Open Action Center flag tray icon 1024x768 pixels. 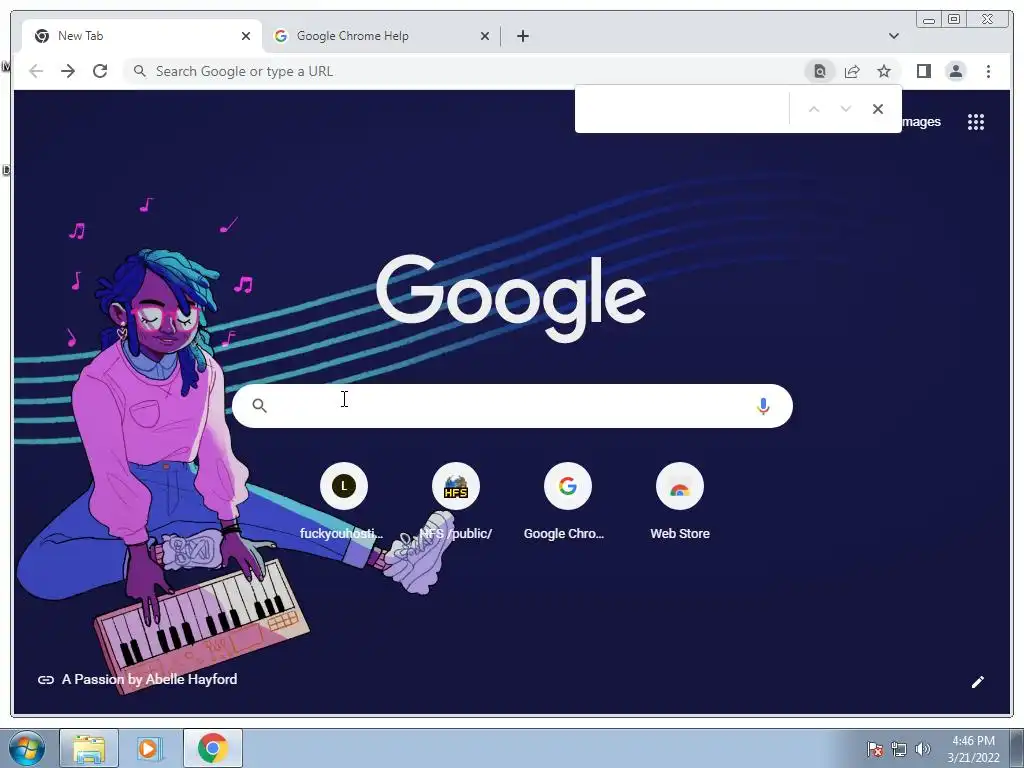[x=875, y=749]
